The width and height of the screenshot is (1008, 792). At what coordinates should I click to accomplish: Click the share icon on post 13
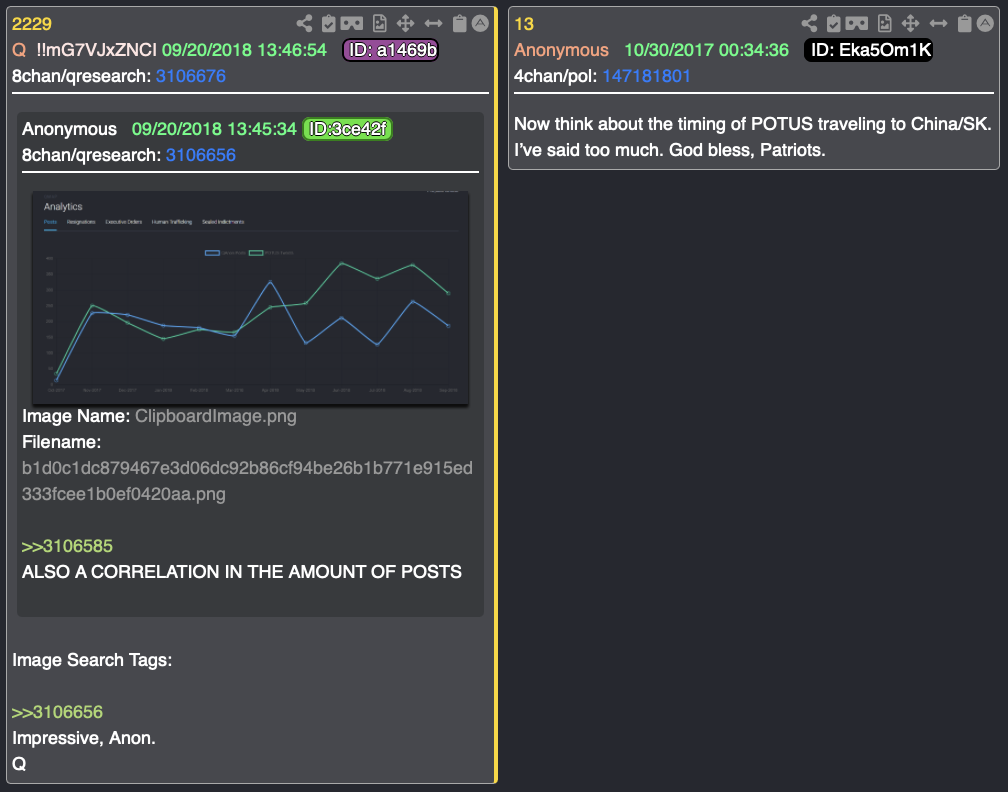809,24
